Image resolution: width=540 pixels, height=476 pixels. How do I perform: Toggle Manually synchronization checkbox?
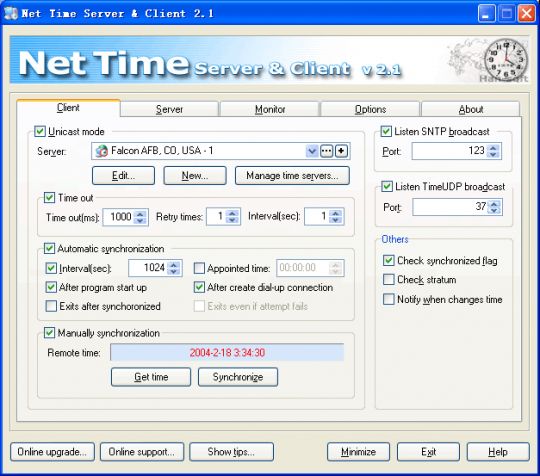coord(49,333)
